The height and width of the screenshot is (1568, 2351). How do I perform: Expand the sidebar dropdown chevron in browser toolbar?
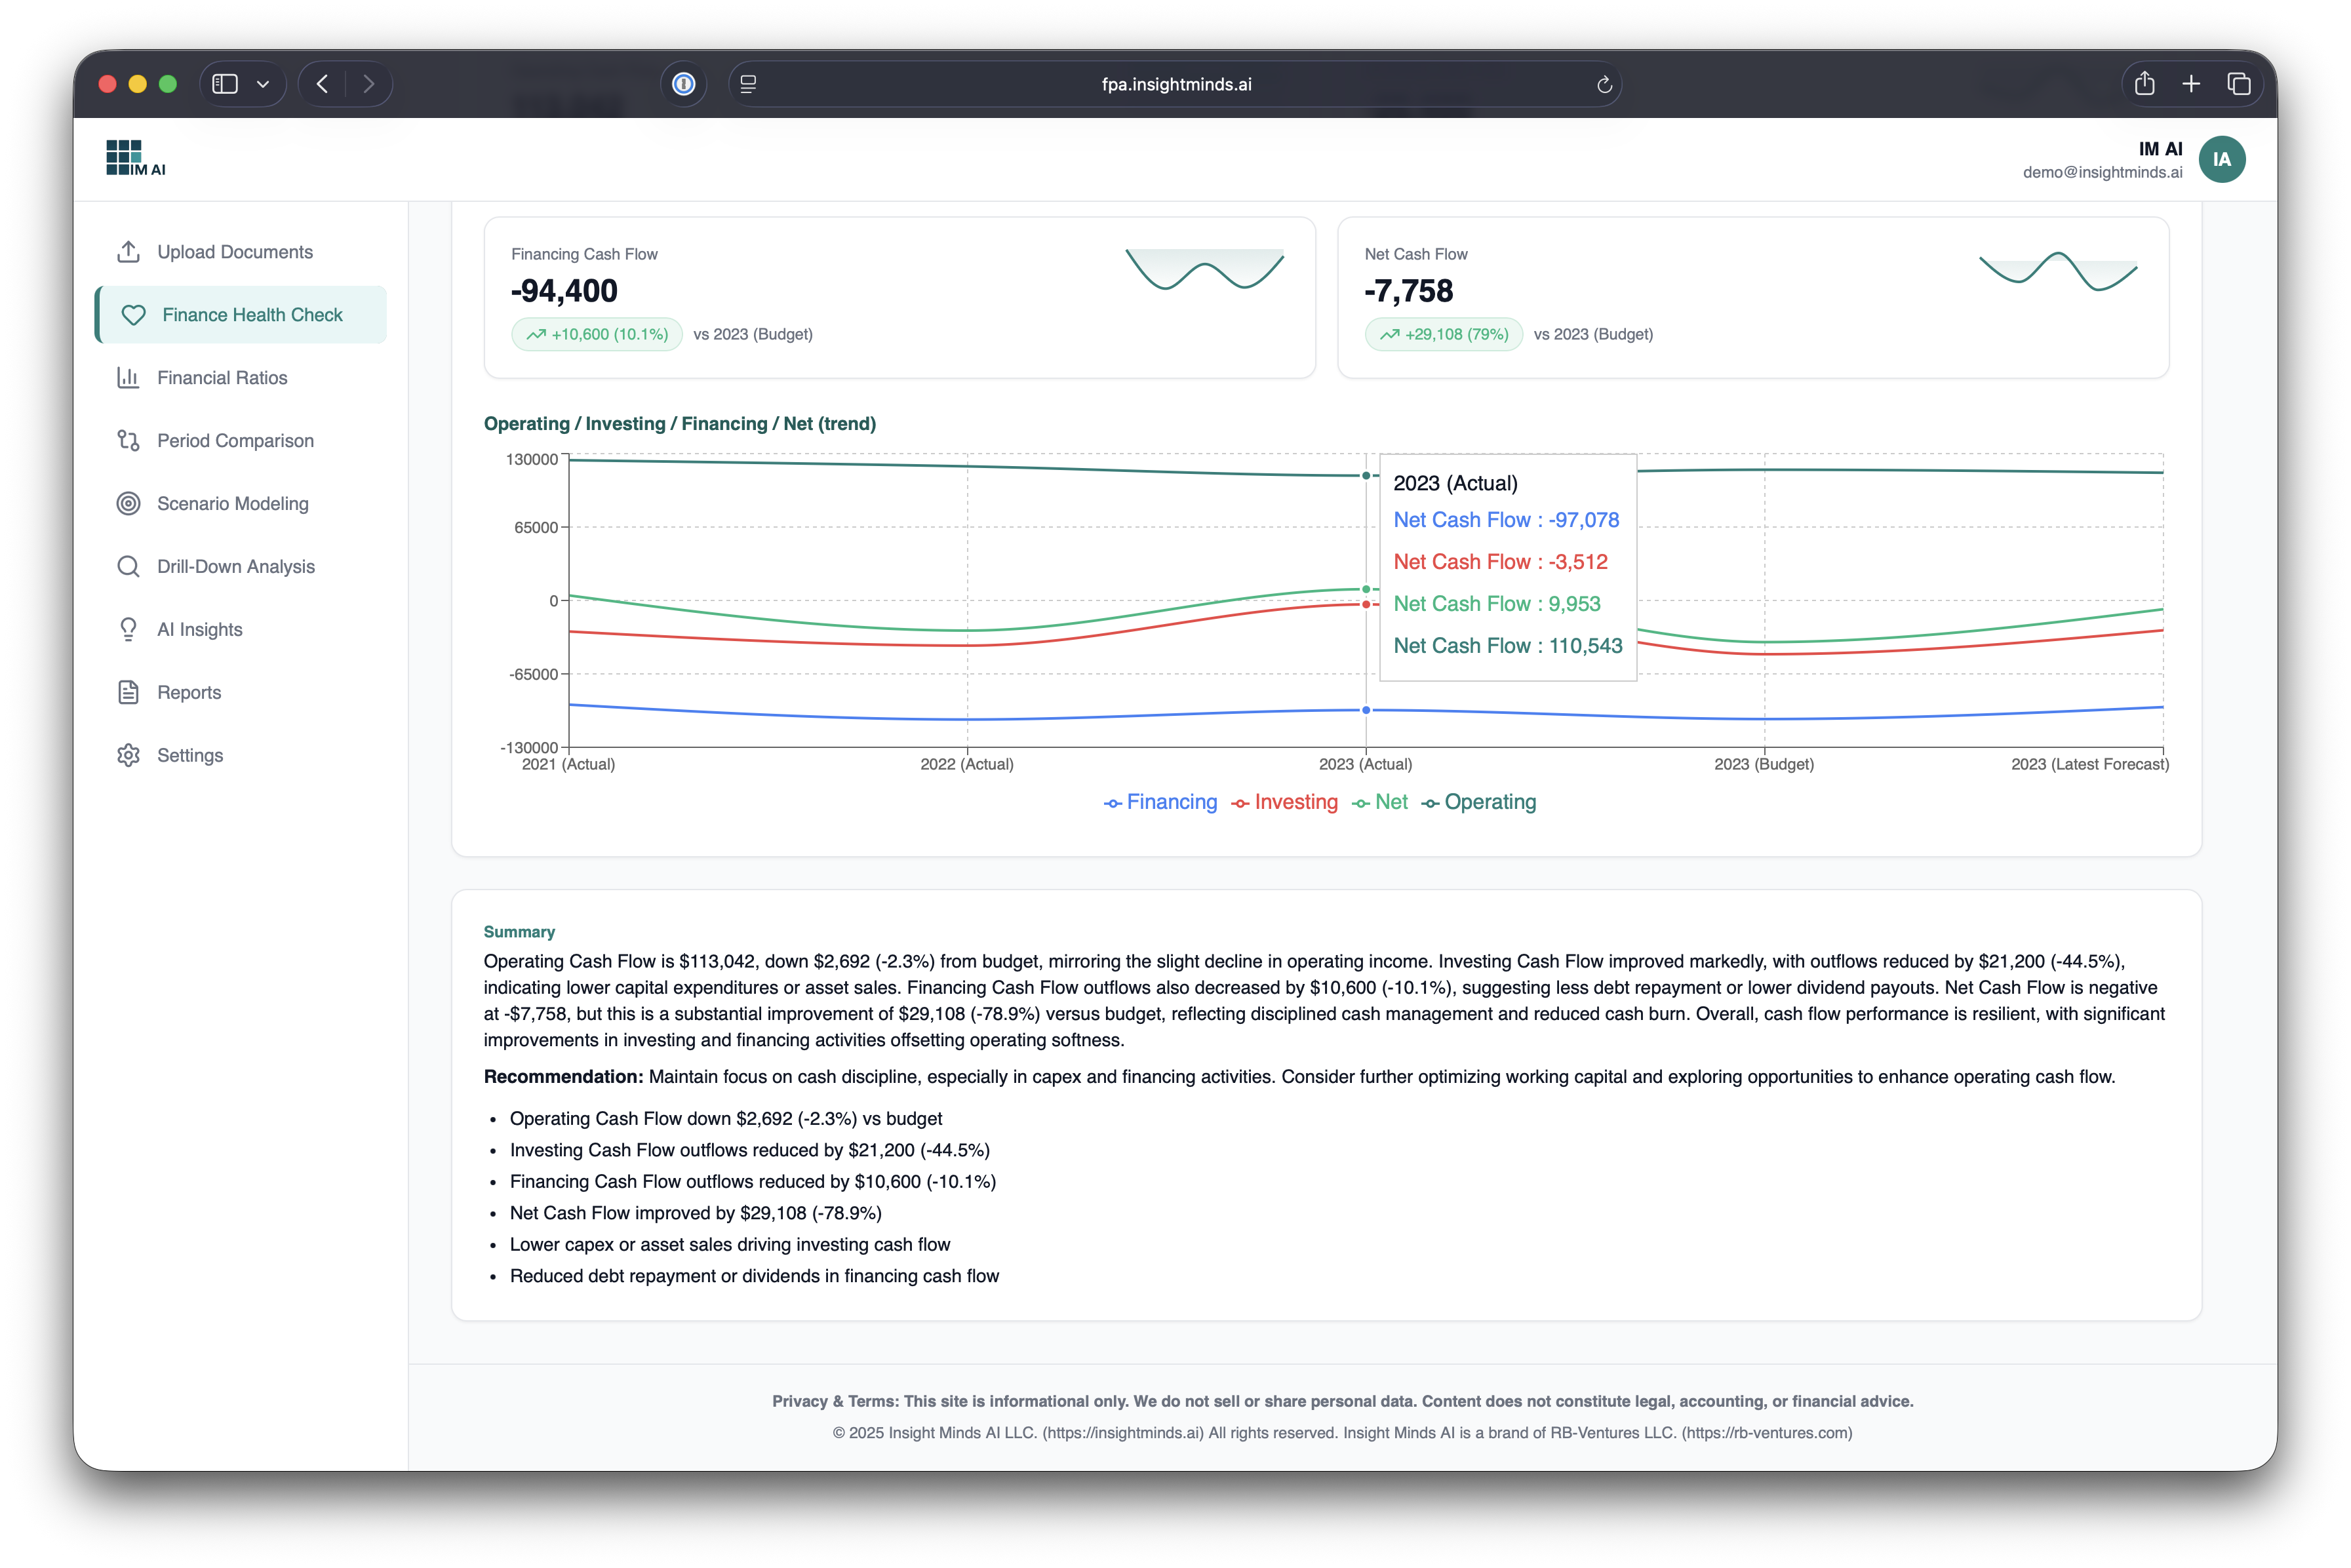263,84
